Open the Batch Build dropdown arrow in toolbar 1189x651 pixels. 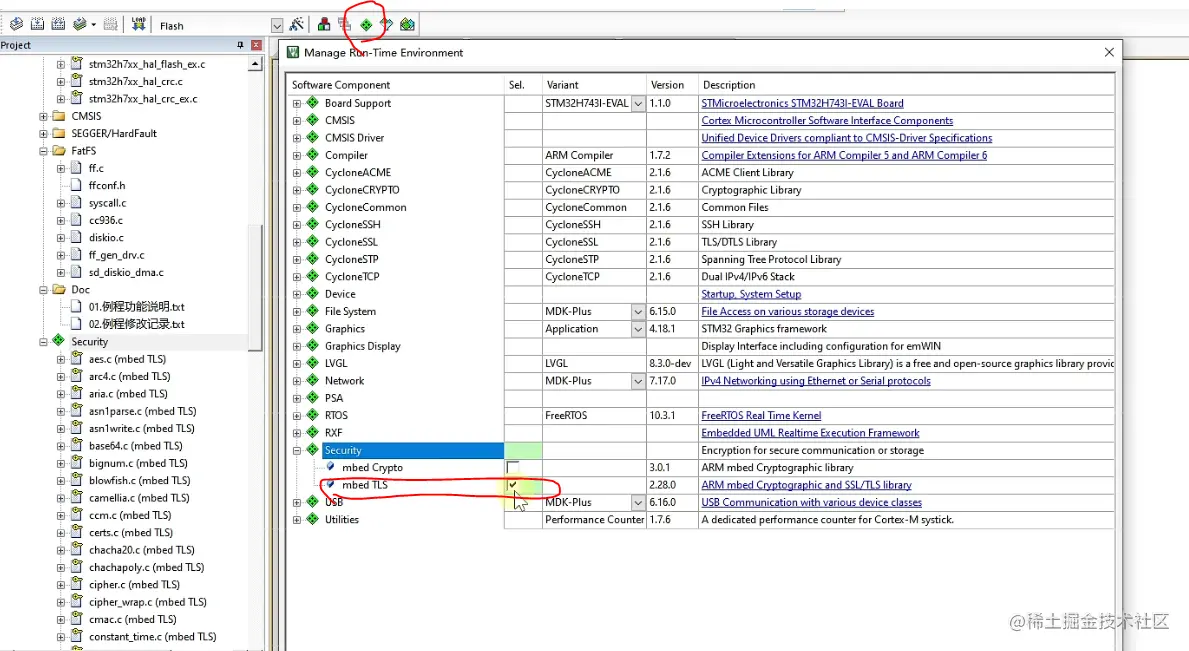[x=93, y=25]
